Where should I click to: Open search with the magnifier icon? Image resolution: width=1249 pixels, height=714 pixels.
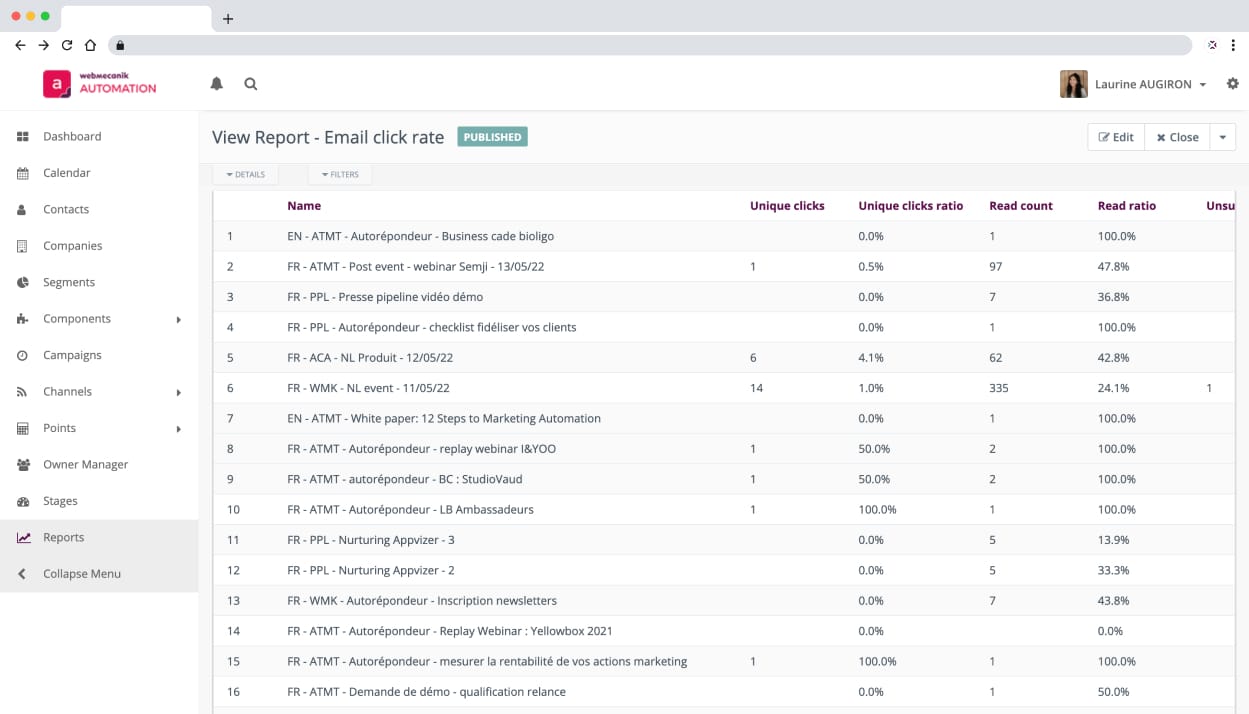pyautogui.click(x=251, y=84)
